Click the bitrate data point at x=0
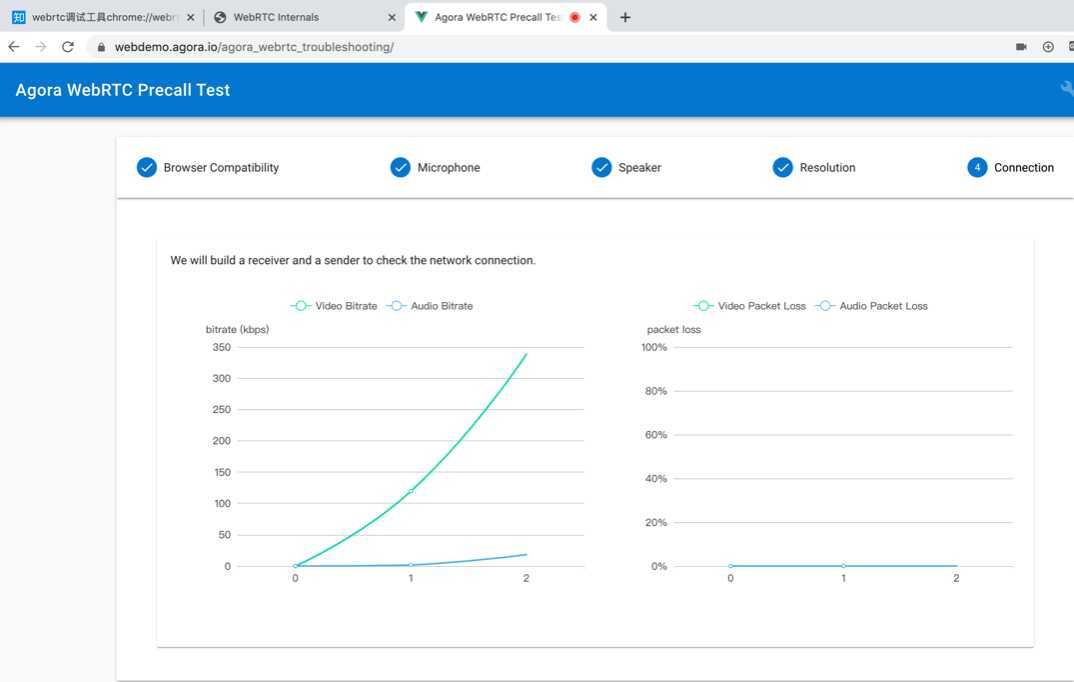The image size is (1074, 682). click(295, 566)
